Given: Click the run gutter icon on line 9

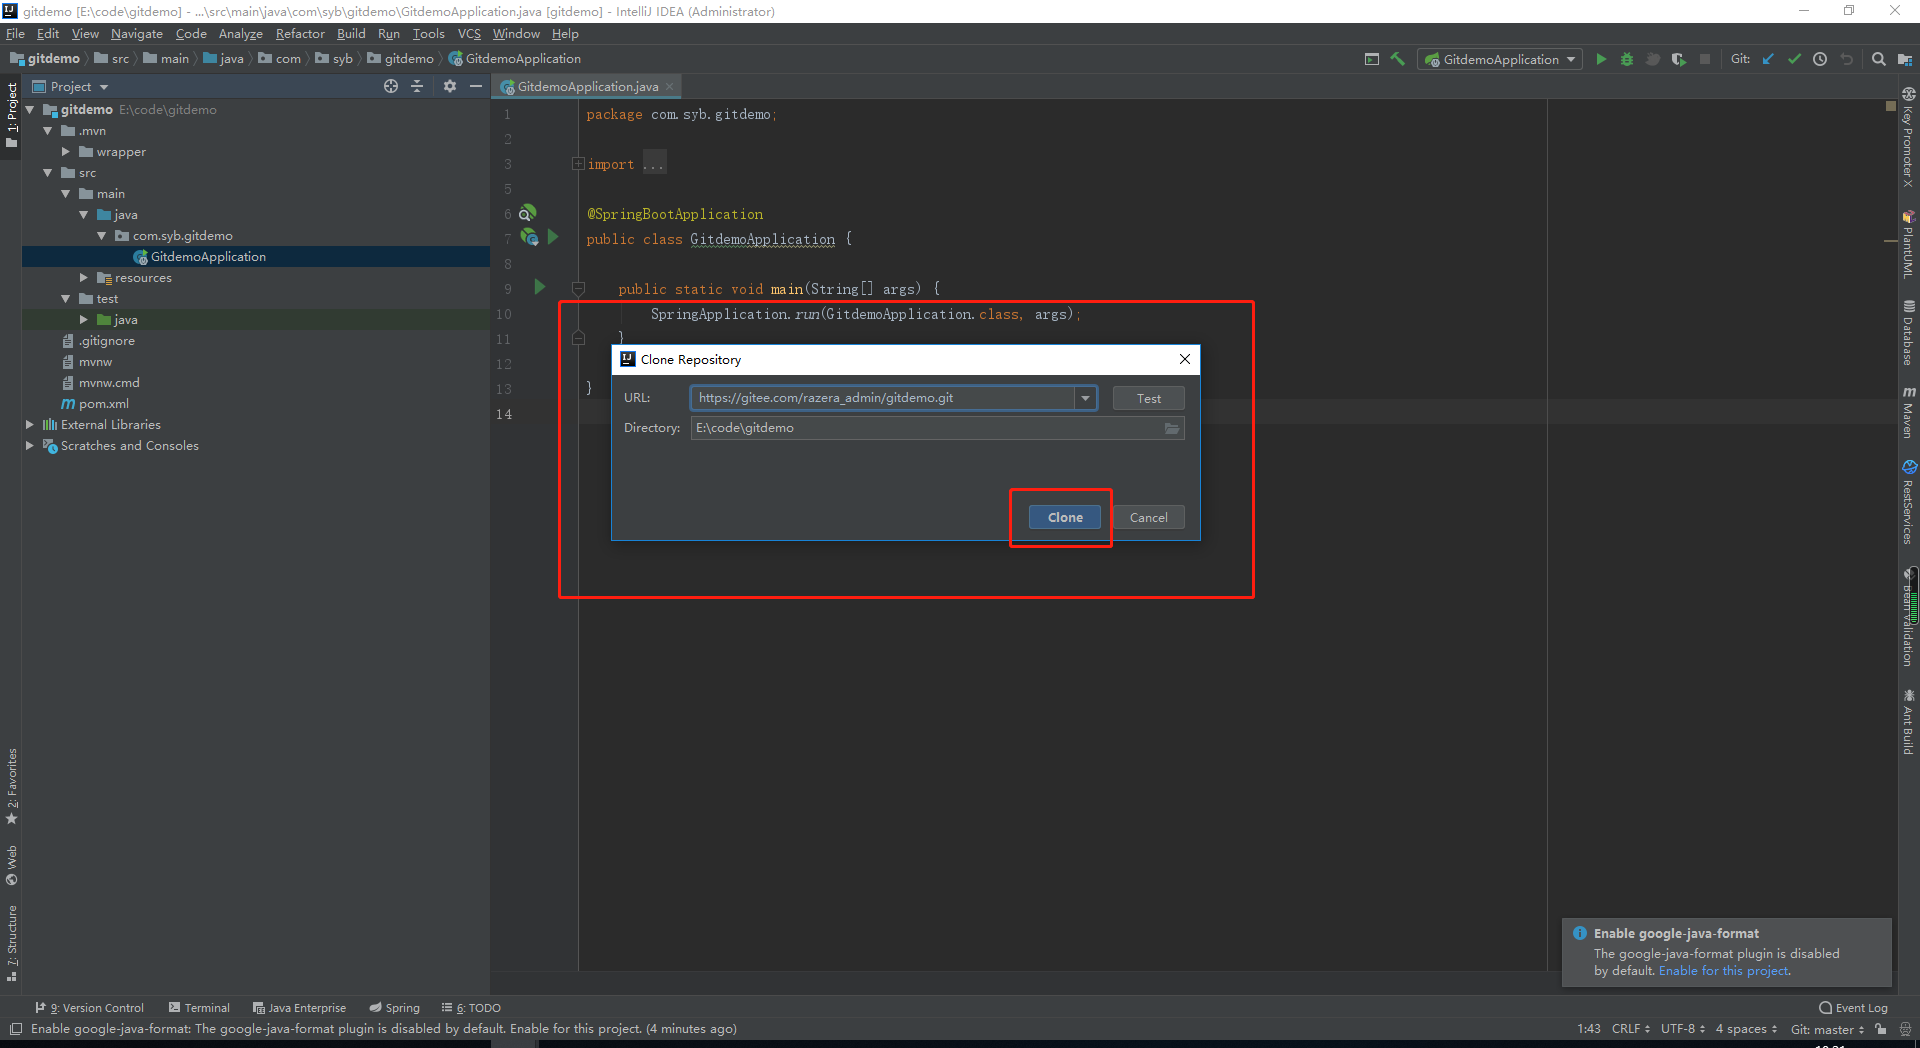Looking at the screenshot, I should tap(540, 287).
